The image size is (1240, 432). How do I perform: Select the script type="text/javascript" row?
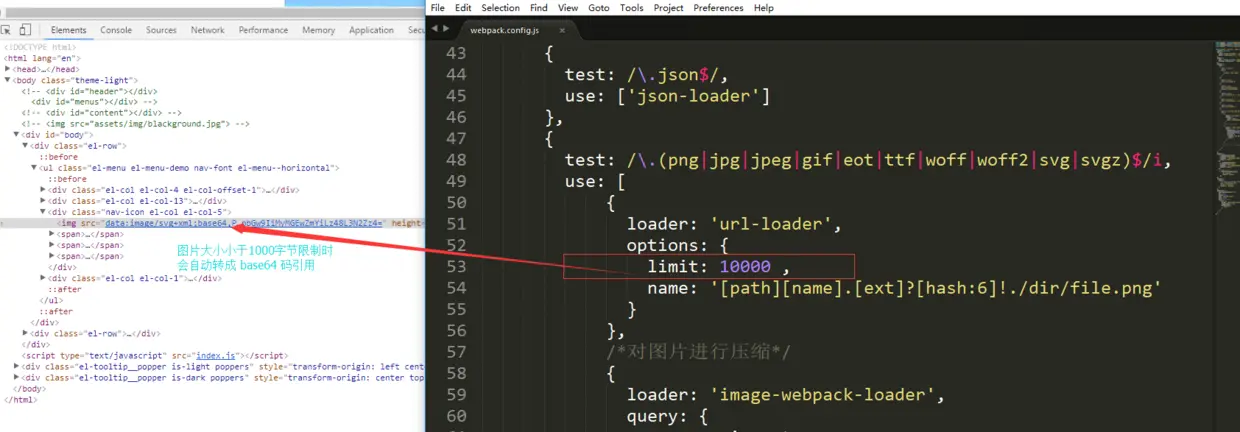point(155,355)
